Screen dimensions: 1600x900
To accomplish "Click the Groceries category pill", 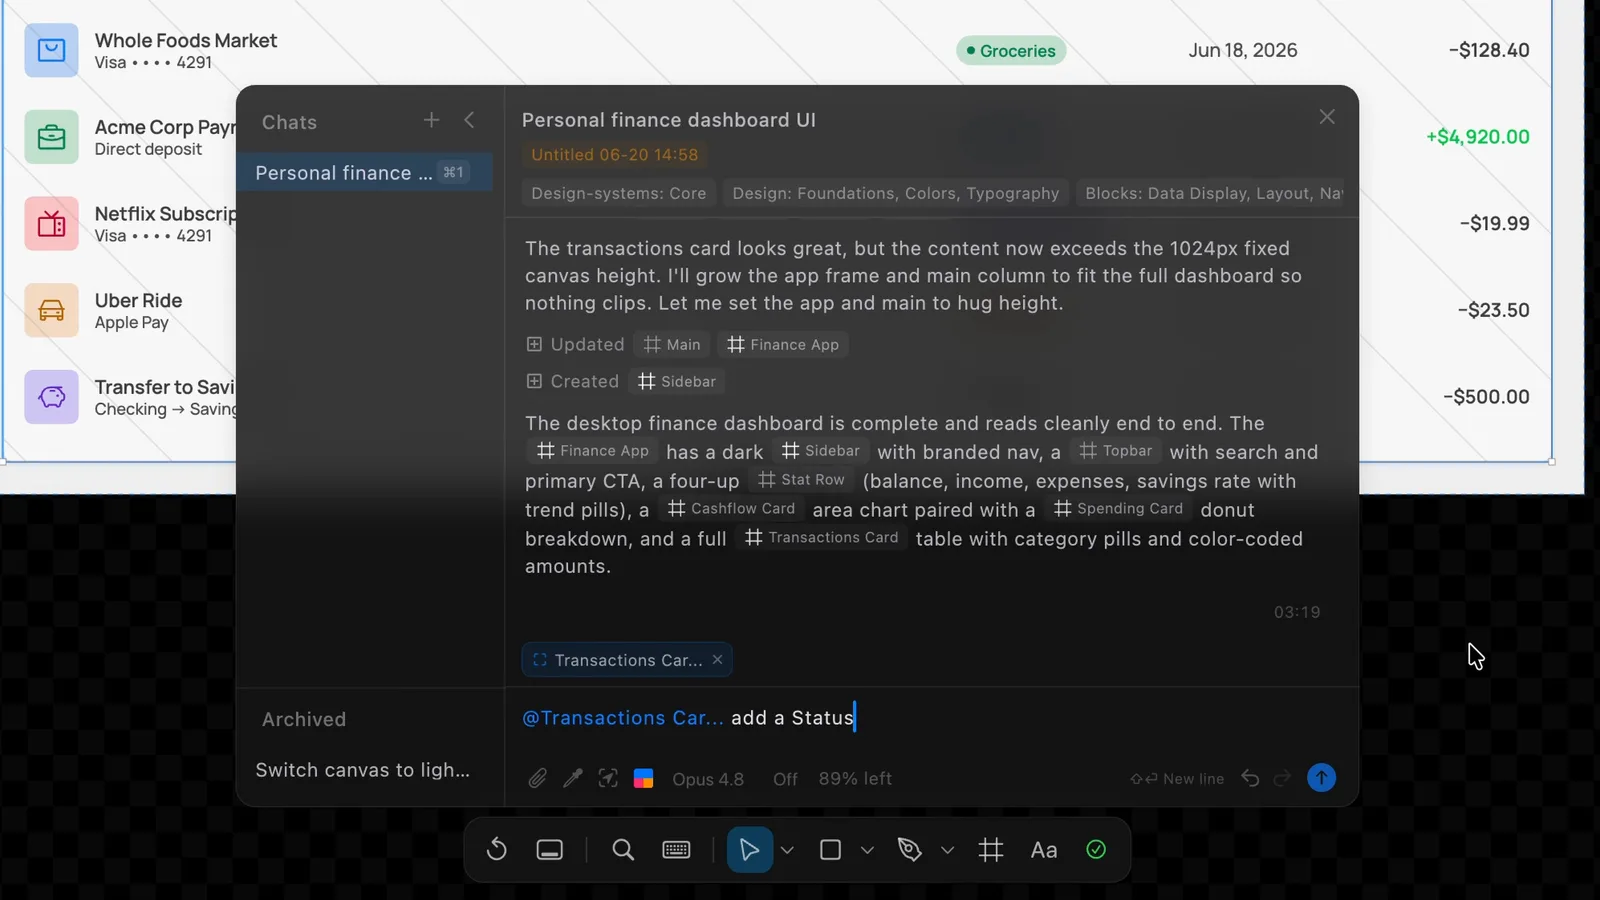I will click(1011, 51).
